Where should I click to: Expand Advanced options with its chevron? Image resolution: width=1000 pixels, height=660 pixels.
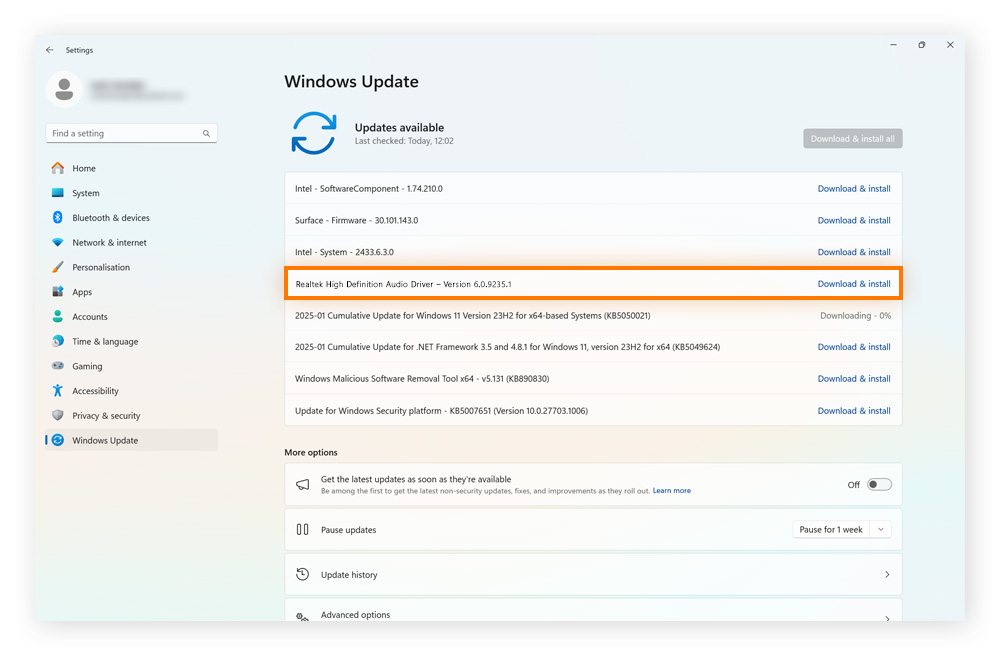click(887, 618)
